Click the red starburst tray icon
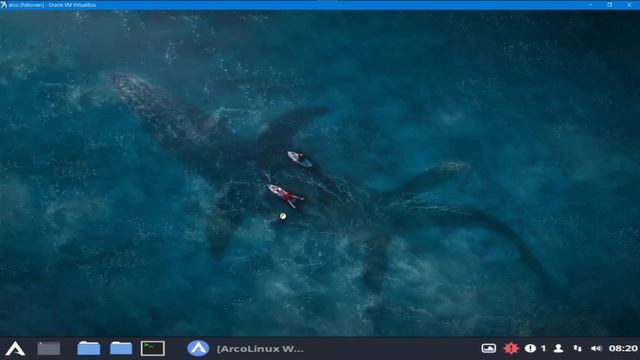Image resolution: width=640 pixels, height=360 pixels. pyautogui.click(x=511, y=349)
